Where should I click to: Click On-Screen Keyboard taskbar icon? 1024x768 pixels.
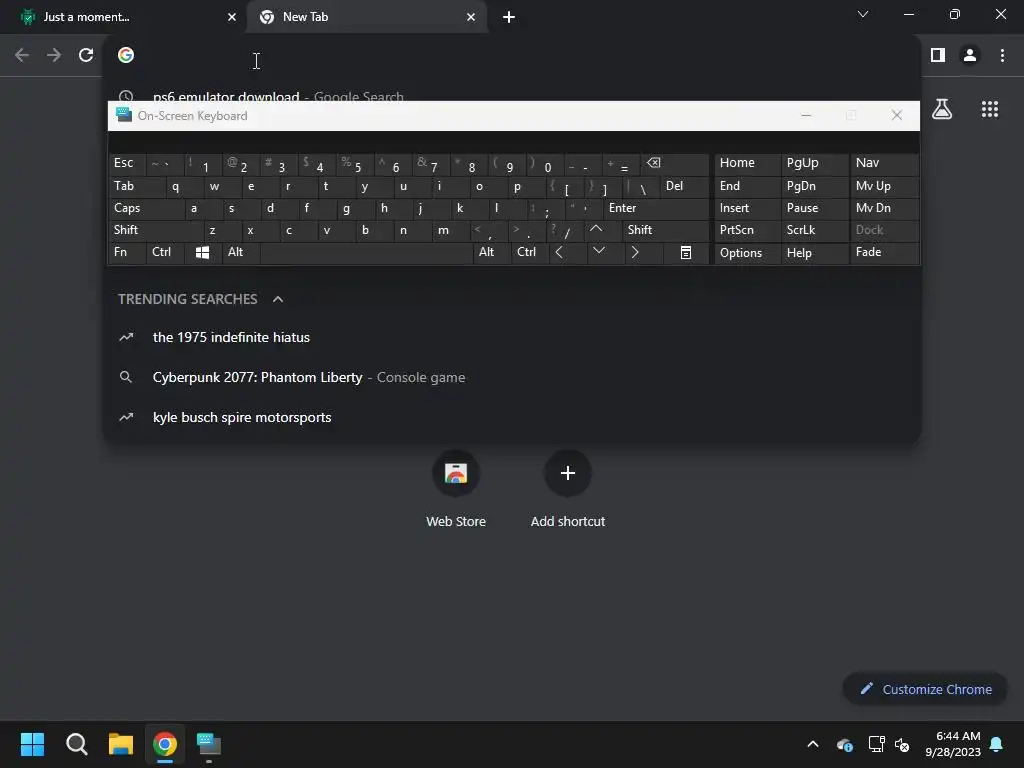[x=209, y=744]
